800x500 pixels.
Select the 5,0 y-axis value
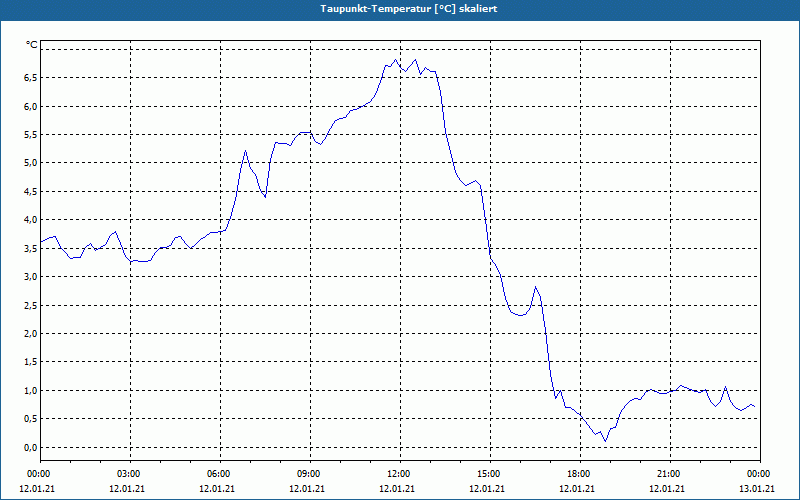click(31, 163)
